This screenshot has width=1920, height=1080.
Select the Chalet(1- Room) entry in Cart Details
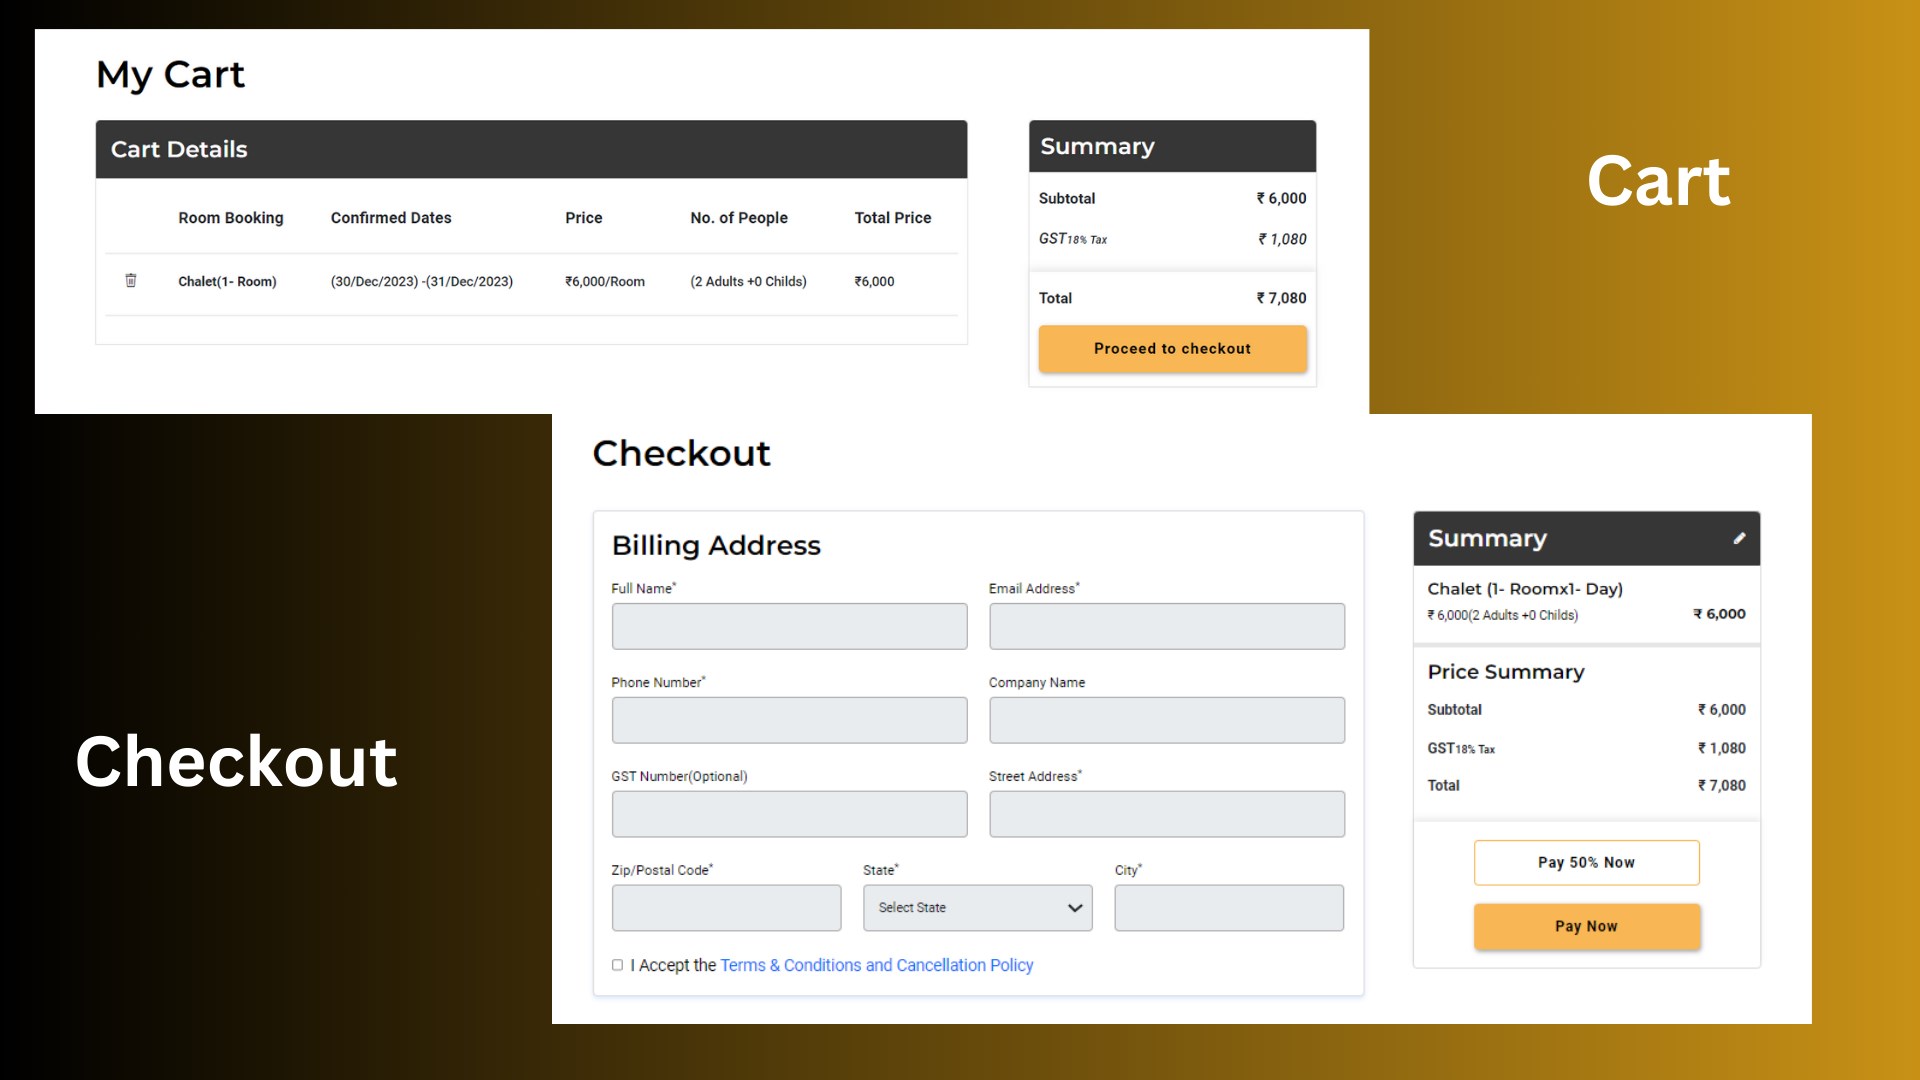(x=228, y=281)
